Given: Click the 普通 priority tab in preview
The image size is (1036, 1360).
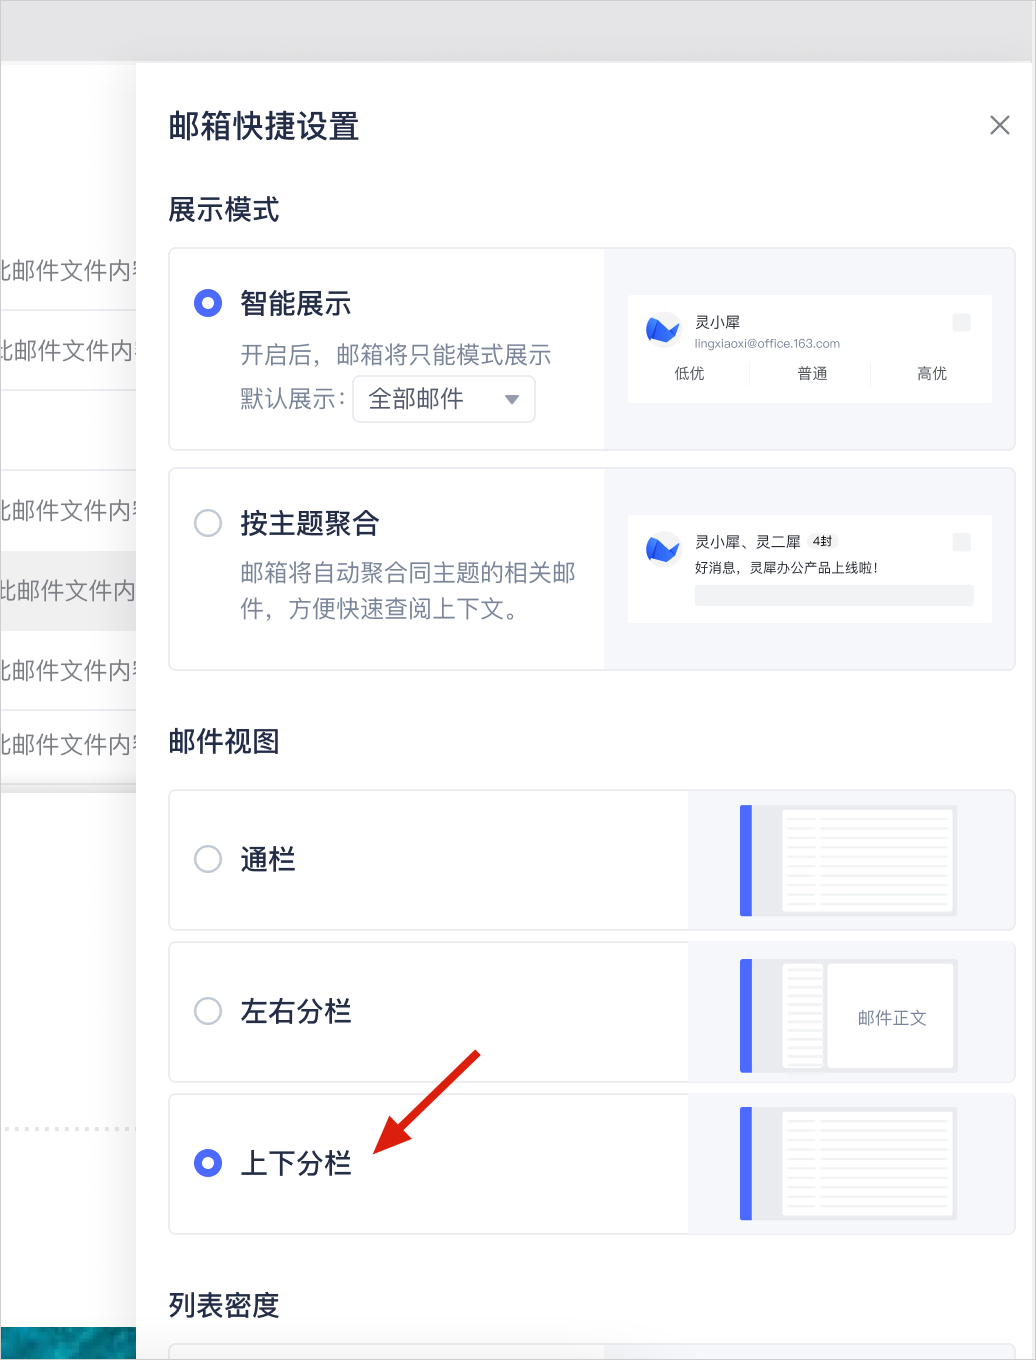Looking at the screenshot, I should coord(812,373).
